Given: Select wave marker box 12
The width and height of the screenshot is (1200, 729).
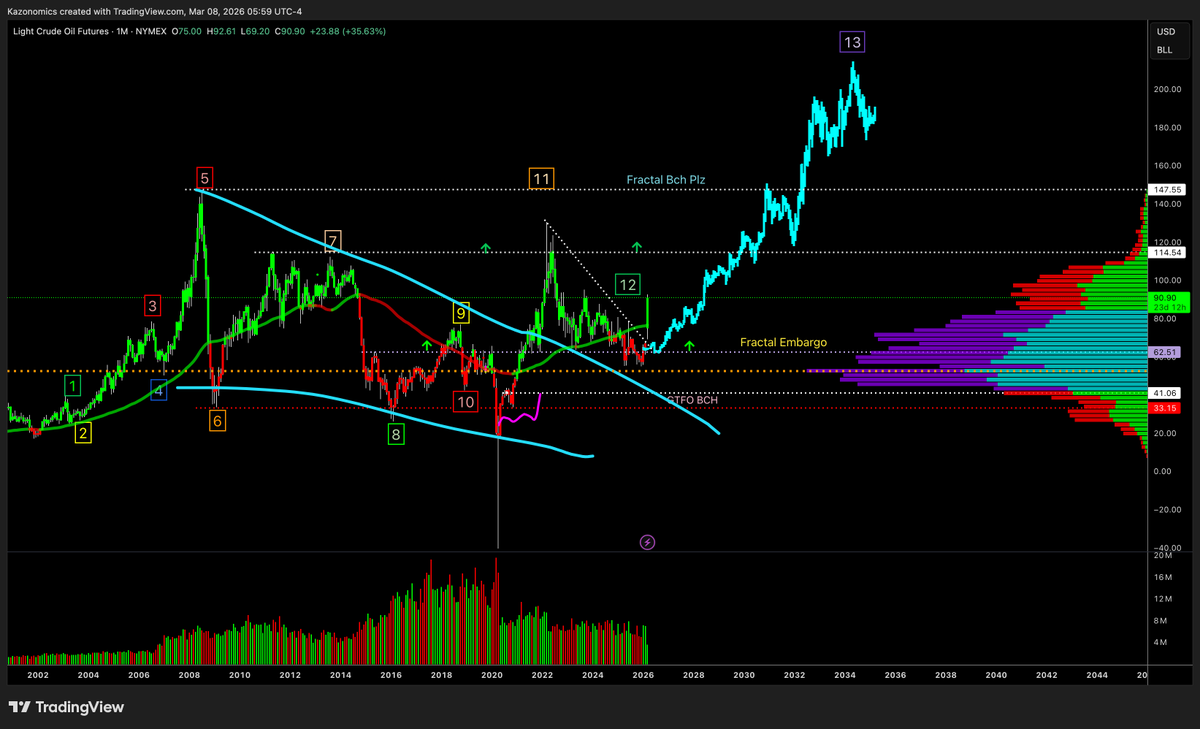Looking at the screenshot, I should pyautogui.click(x=627, y=284).
